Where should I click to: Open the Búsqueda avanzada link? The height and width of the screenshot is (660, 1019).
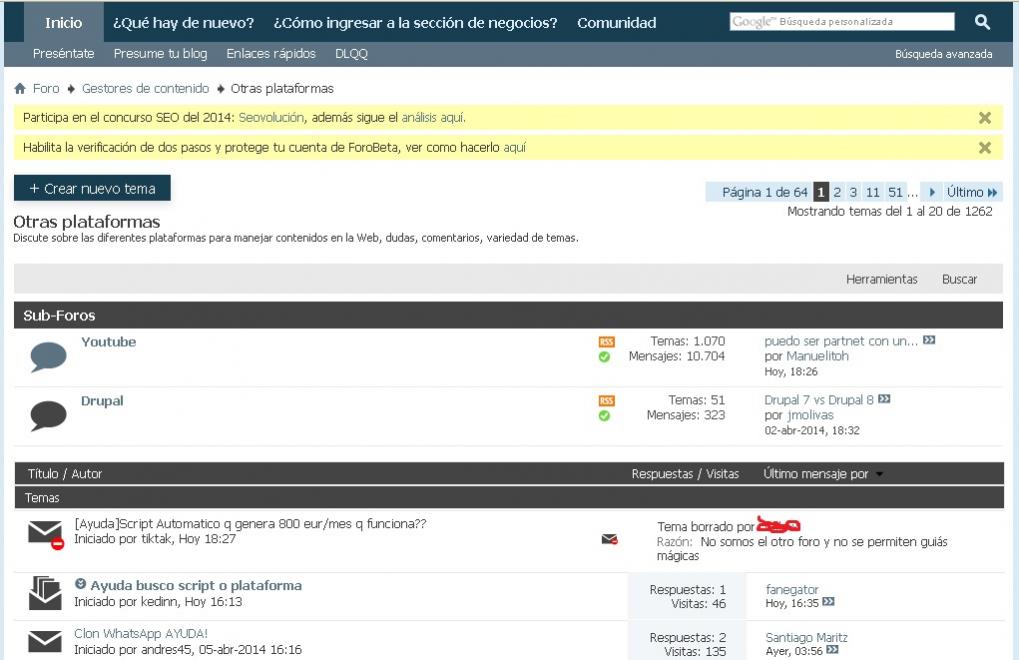943,54
